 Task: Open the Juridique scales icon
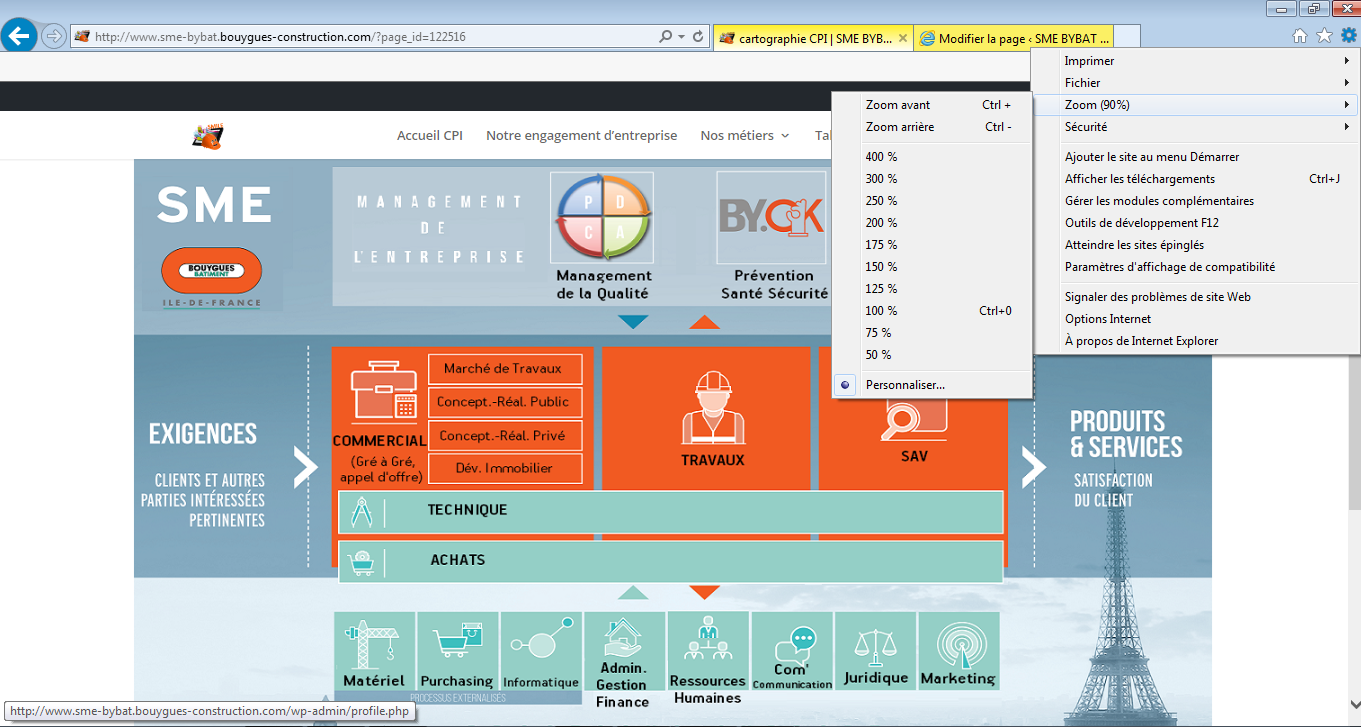click(x=875, y=644)
